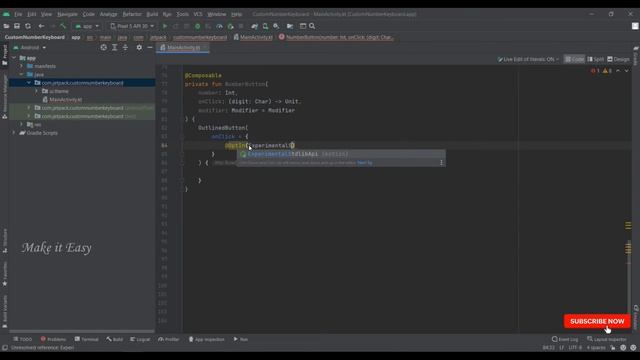
Task: Click the Debug app bug icon
Action: (x=198, y=26)
